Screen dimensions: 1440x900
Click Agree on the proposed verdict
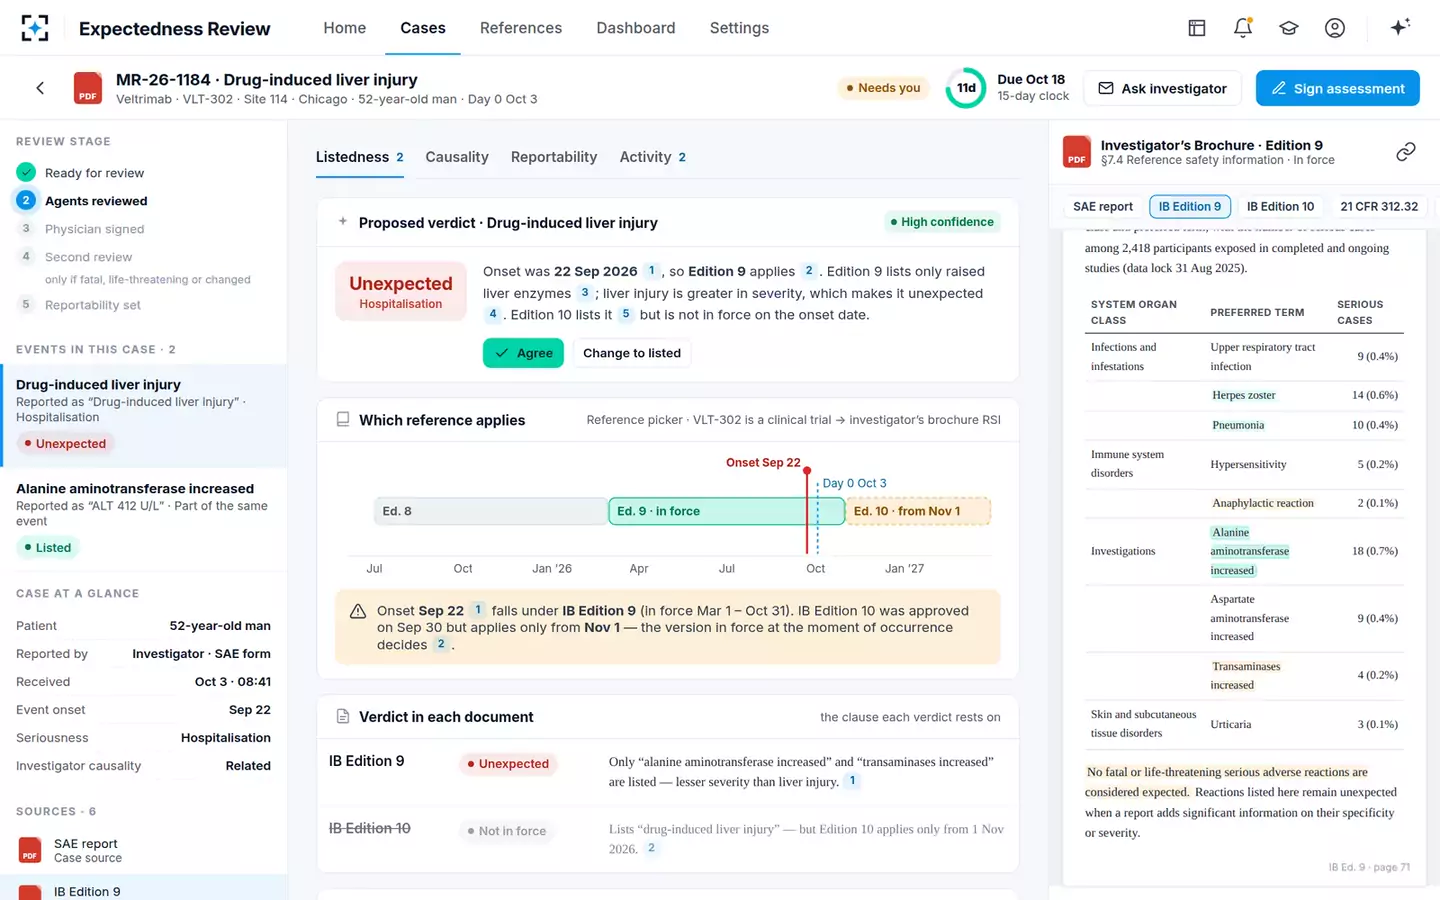point(524,353)
